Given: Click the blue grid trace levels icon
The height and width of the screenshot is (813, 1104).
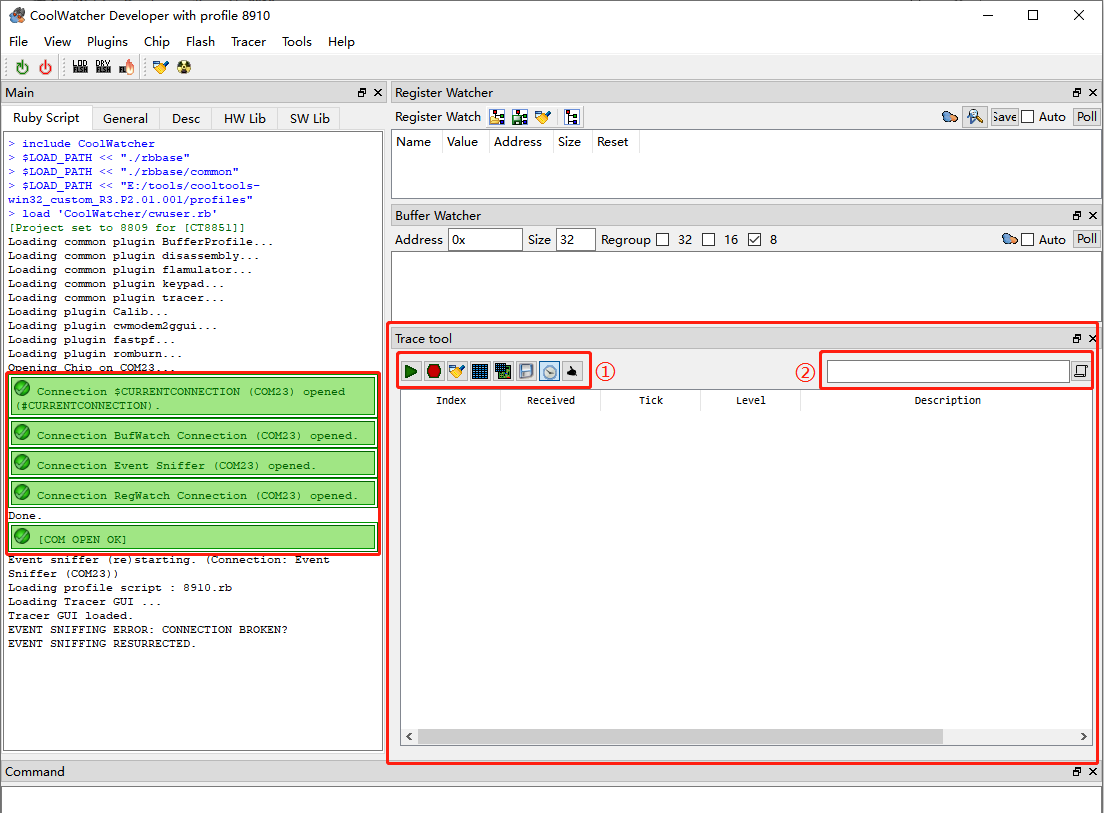Looking at the screenshot, I should [x=480, y=371].
